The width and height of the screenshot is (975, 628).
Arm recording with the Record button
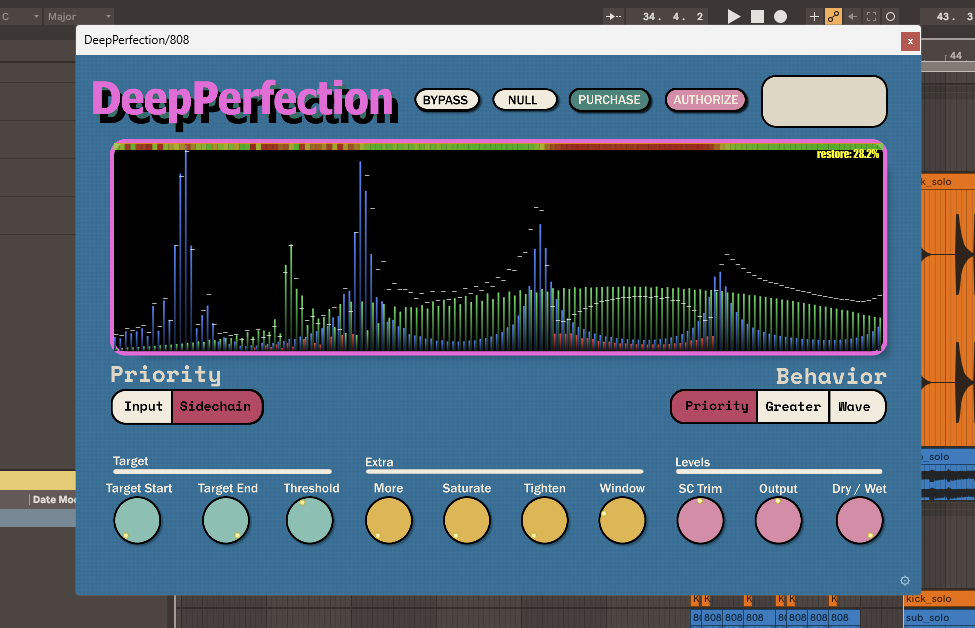click(780, 16)
